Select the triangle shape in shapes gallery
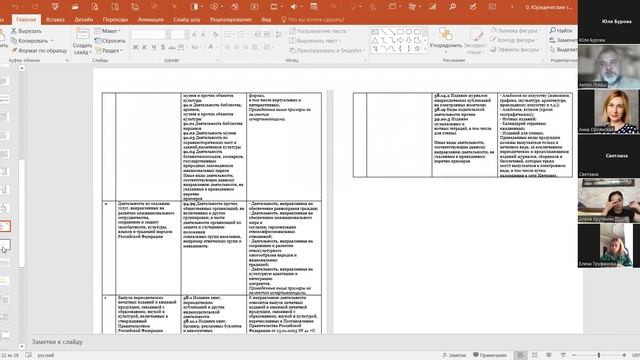The width and height of the screenshot is (640, 360). point(375,40)
